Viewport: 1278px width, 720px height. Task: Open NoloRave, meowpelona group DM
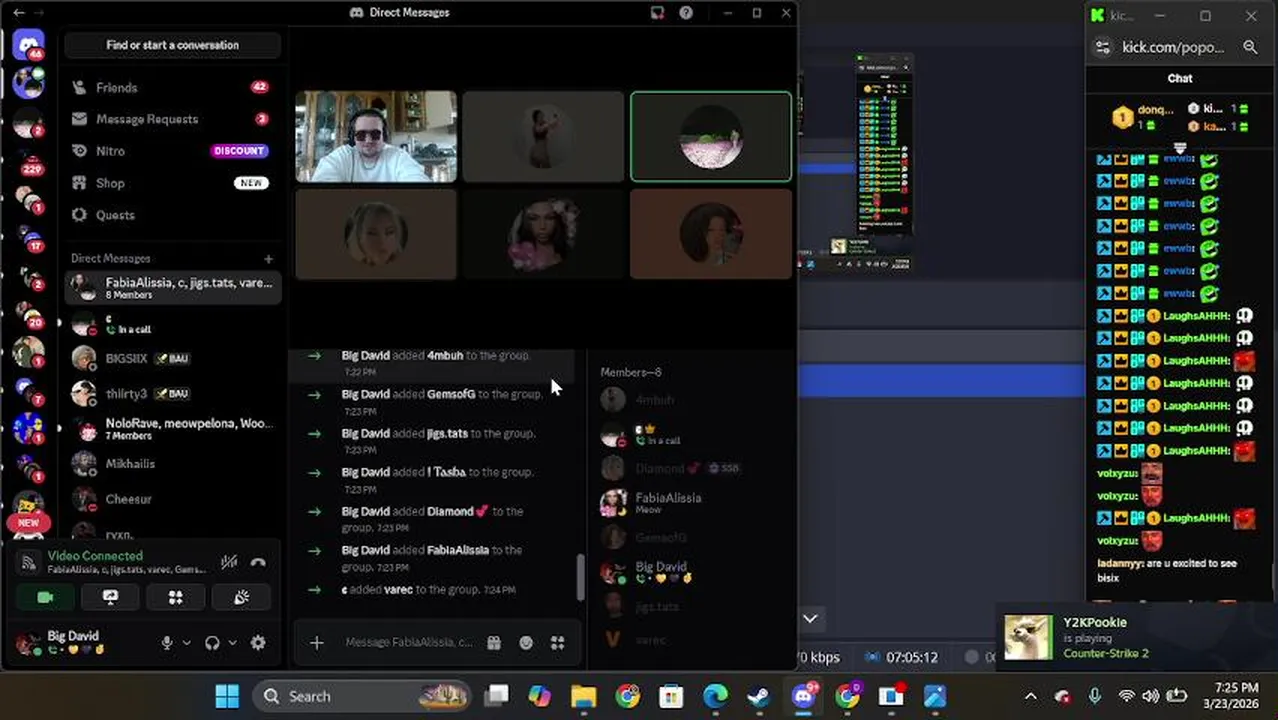coord(172,429)
